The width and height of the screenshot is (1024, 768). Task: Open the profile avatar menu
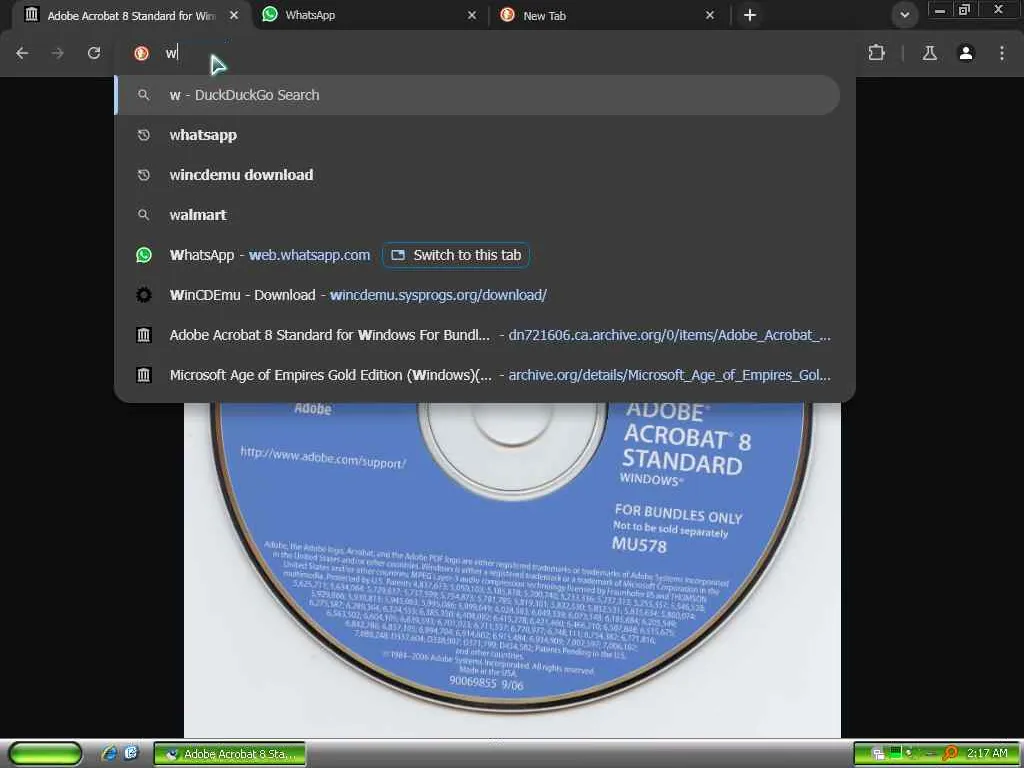coord(966,53)
